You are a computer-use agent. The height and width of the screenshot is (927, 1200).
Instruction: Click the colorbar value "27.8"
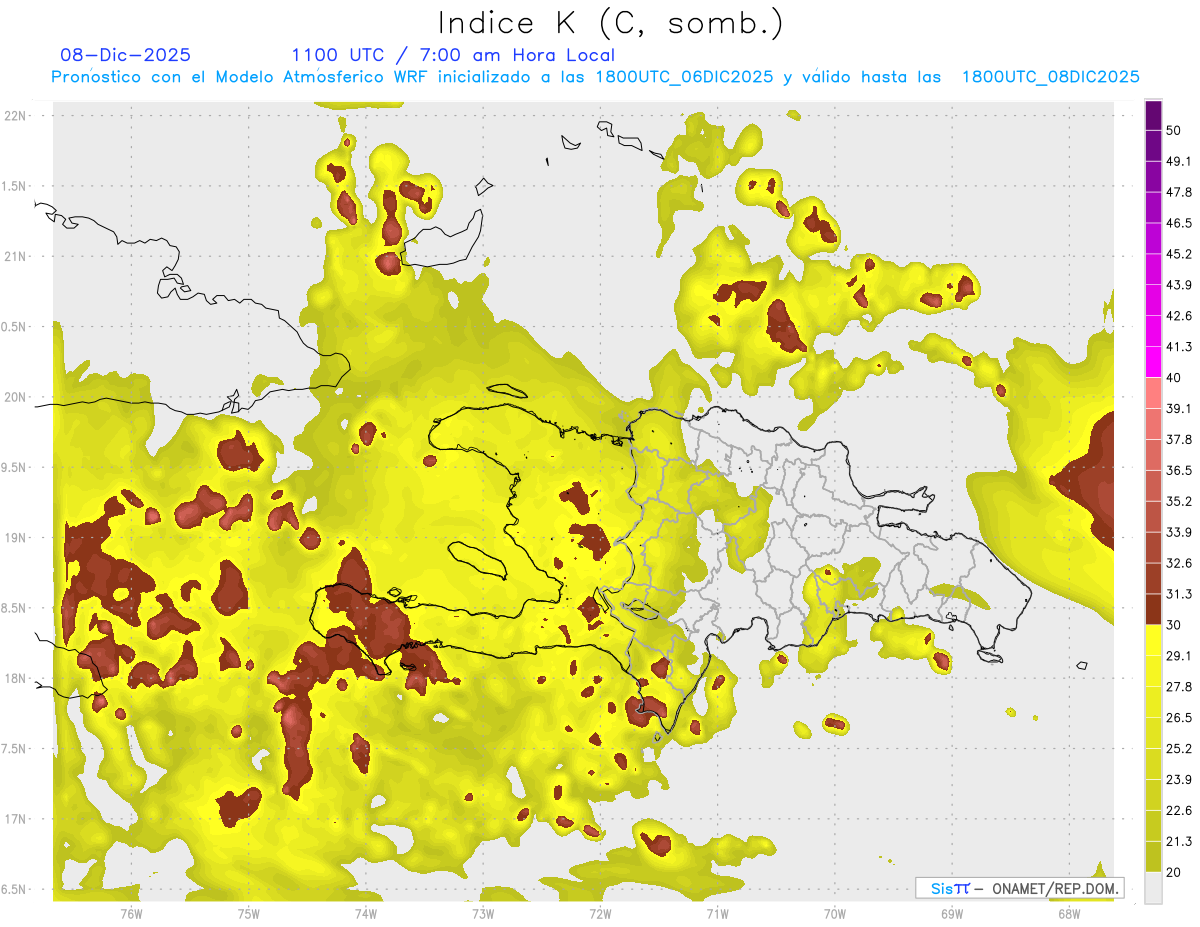pyautogui.click(x=1179, y=686)
